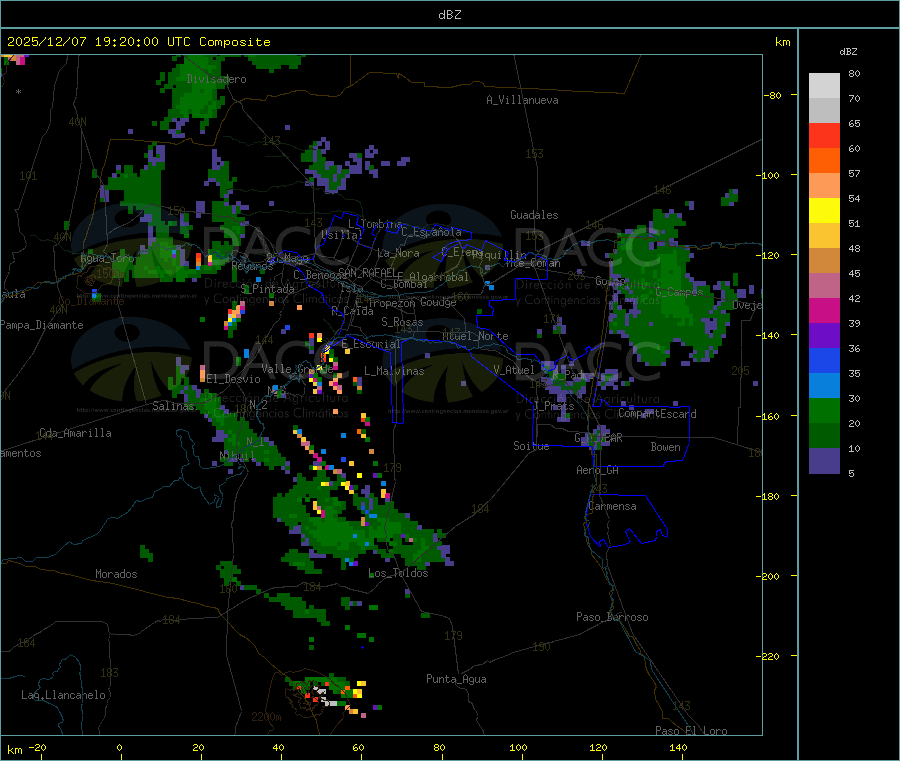Click the Atuel_Norte label

point(475,336)
